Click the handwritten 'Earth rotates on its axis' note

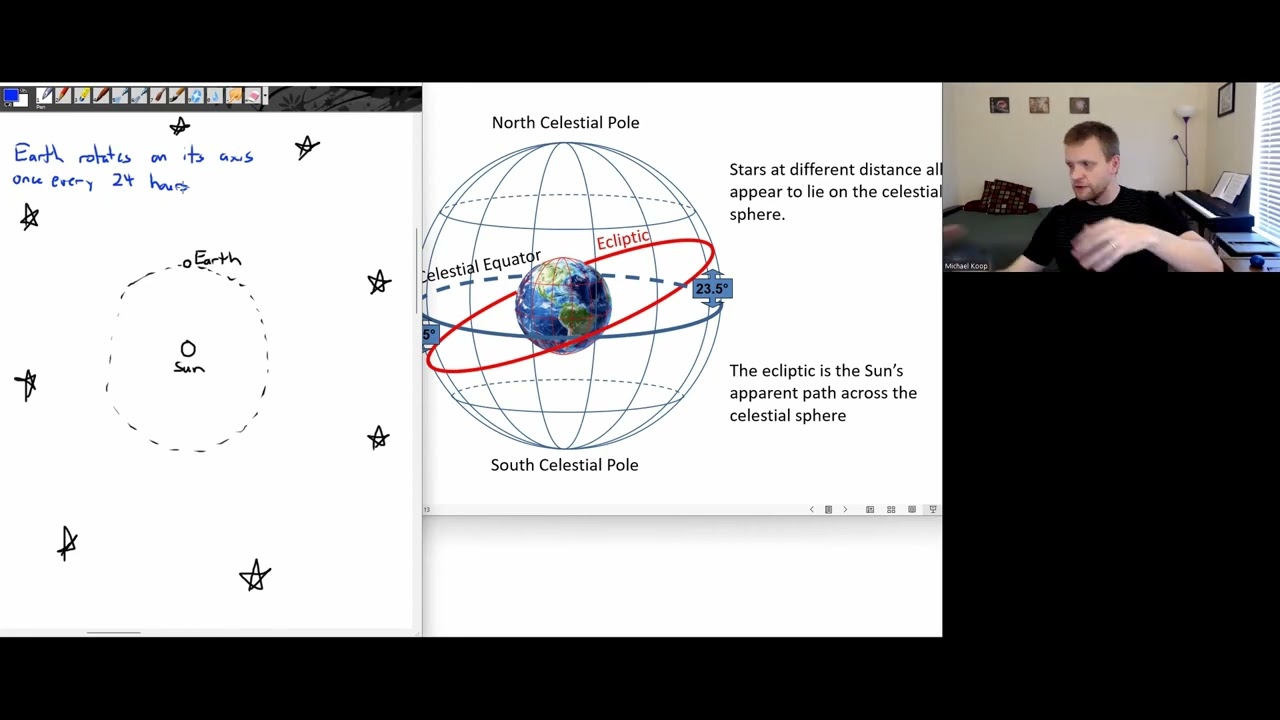pos(133,167)
